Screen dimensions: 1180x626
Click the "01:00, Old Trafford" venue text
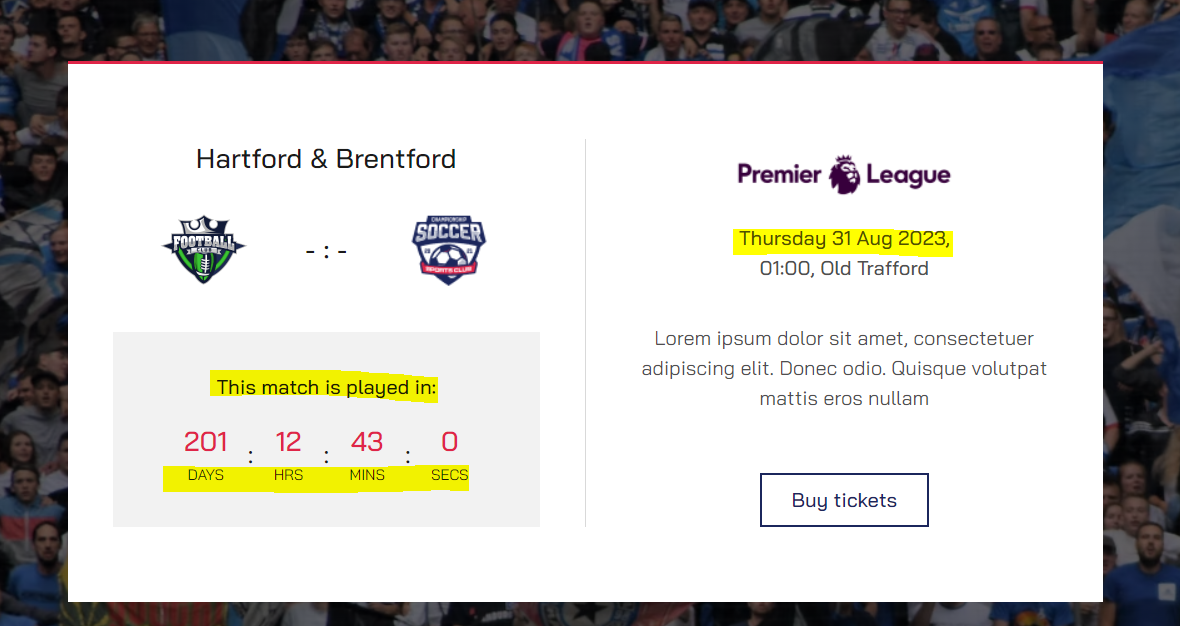844,268
